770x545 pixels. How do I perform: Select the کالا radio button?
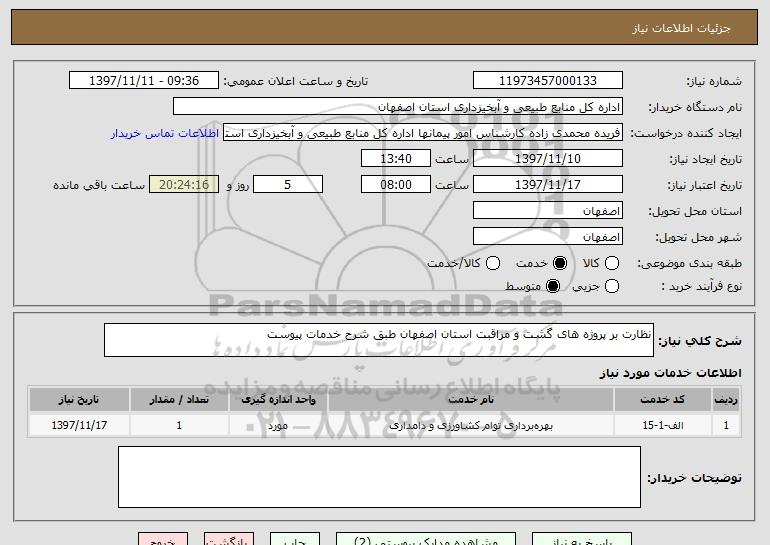coord(611,263)
